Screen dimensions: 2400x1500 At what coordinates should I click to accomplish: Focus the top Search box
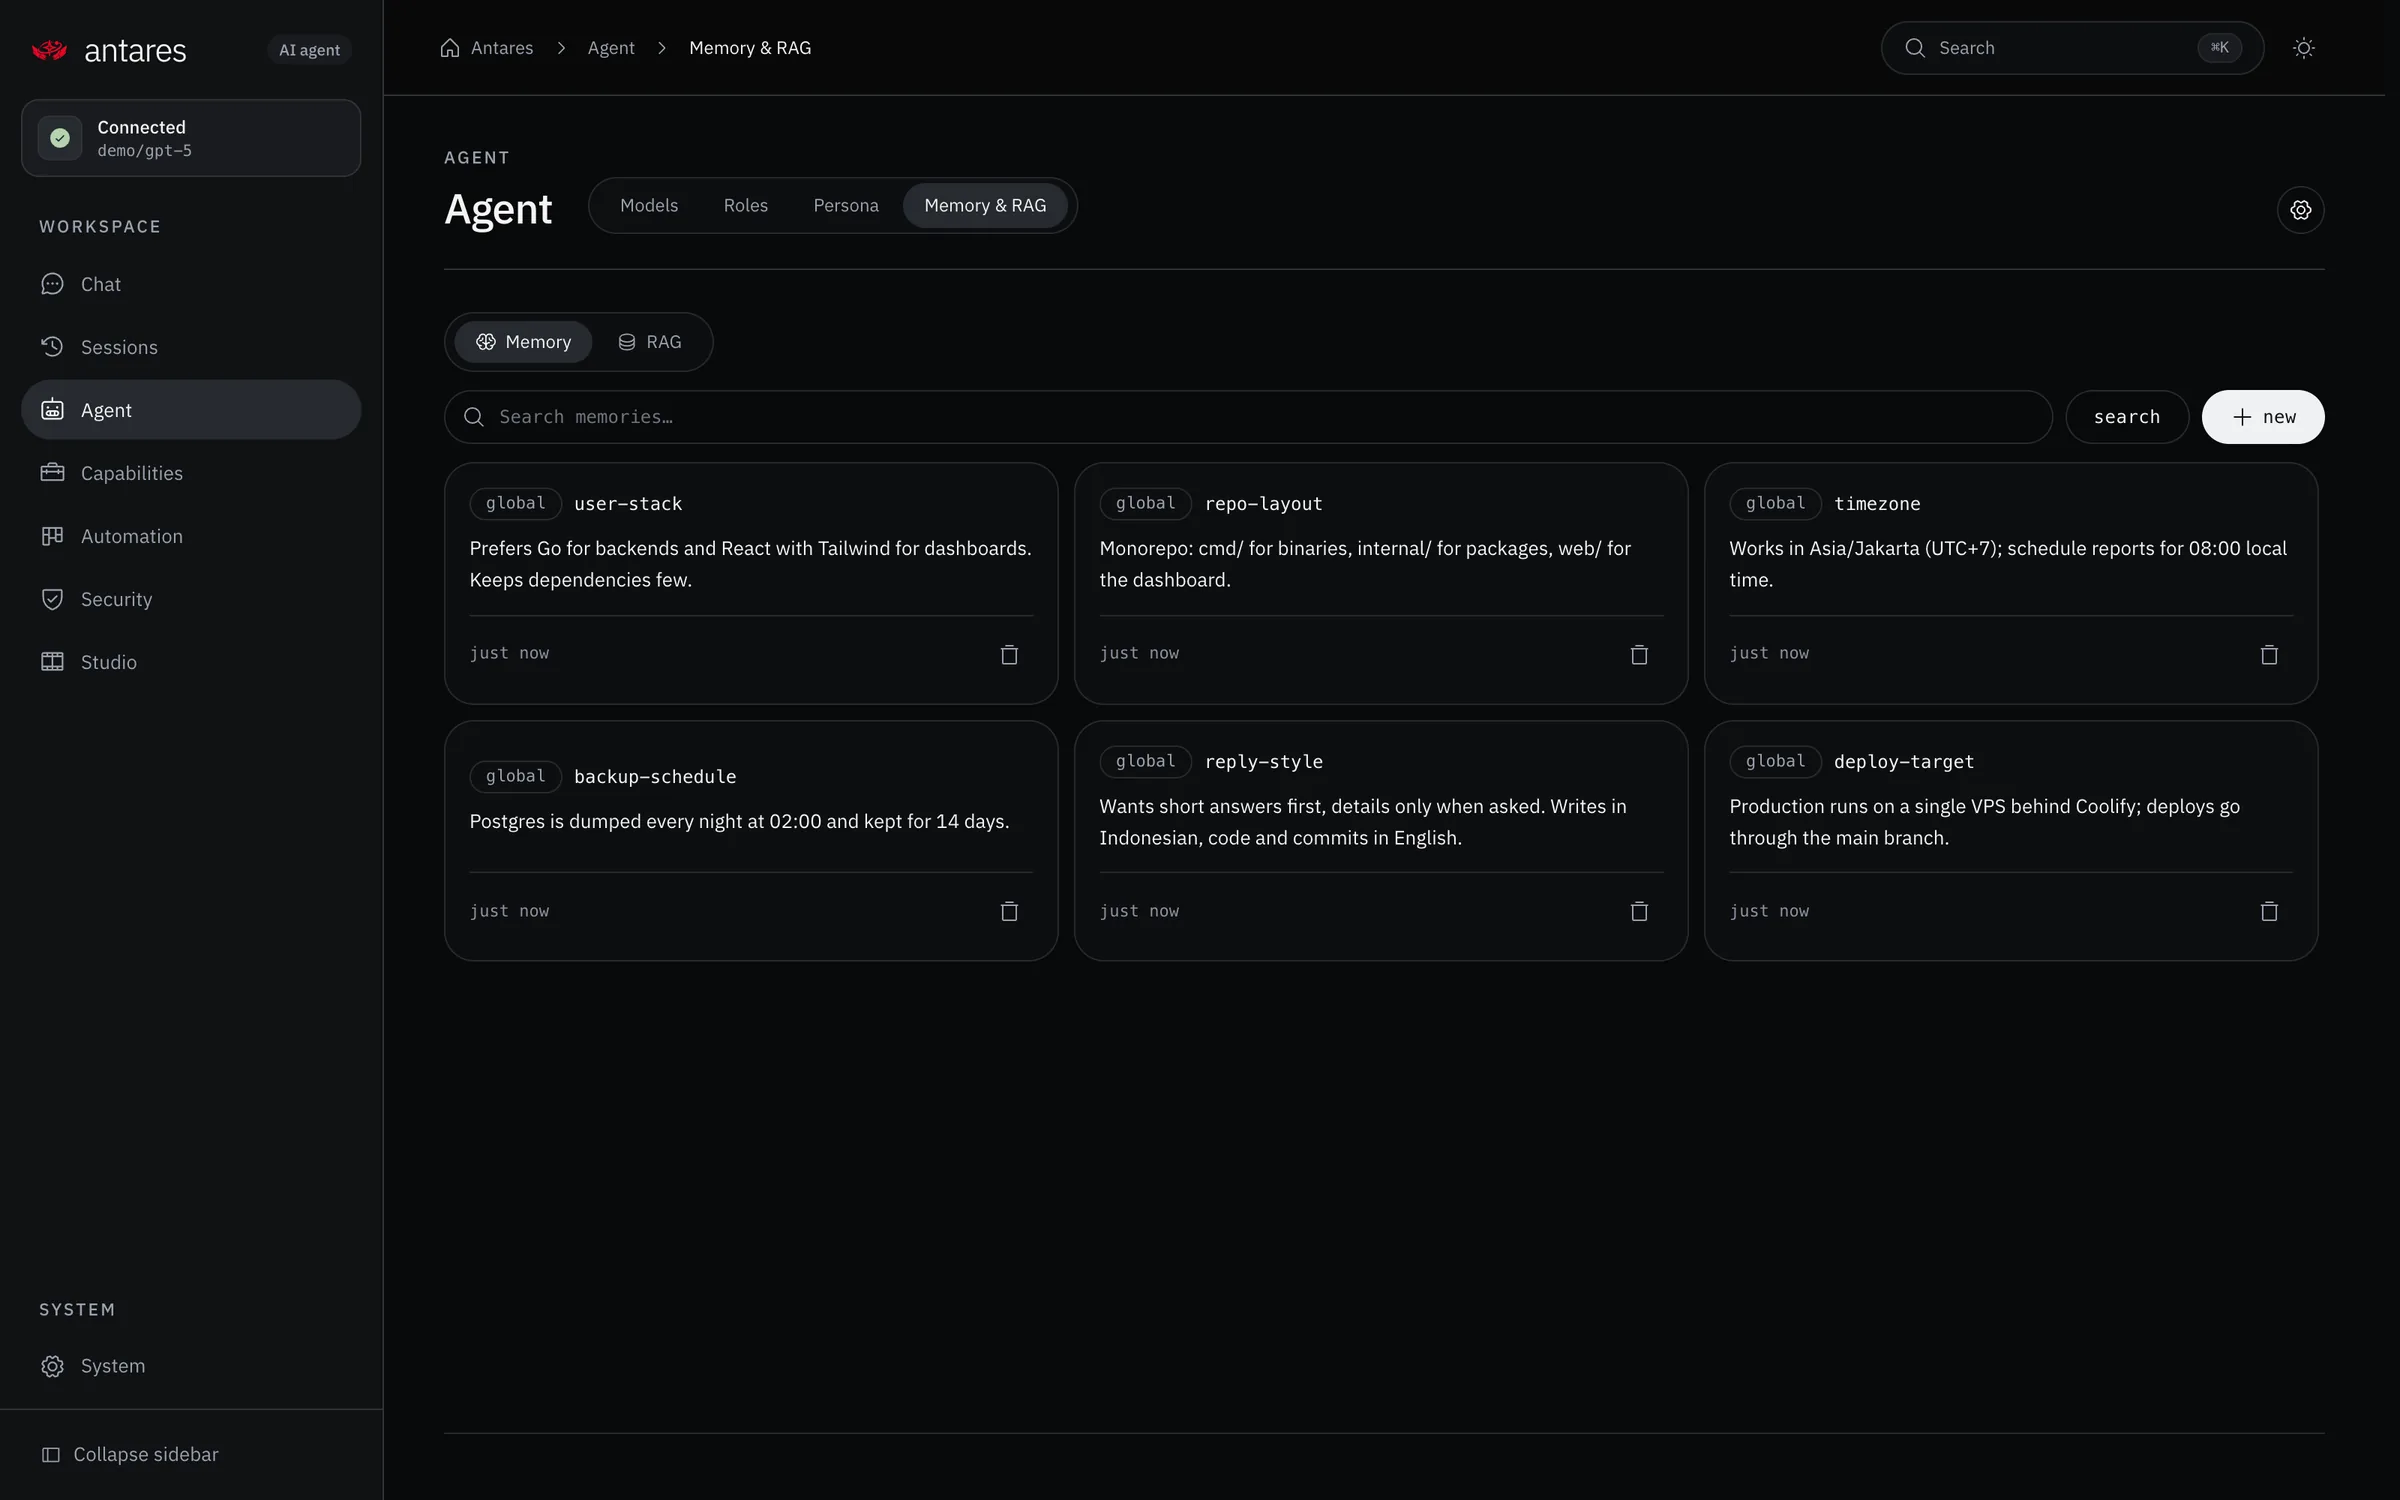[x=2072, y=48]
